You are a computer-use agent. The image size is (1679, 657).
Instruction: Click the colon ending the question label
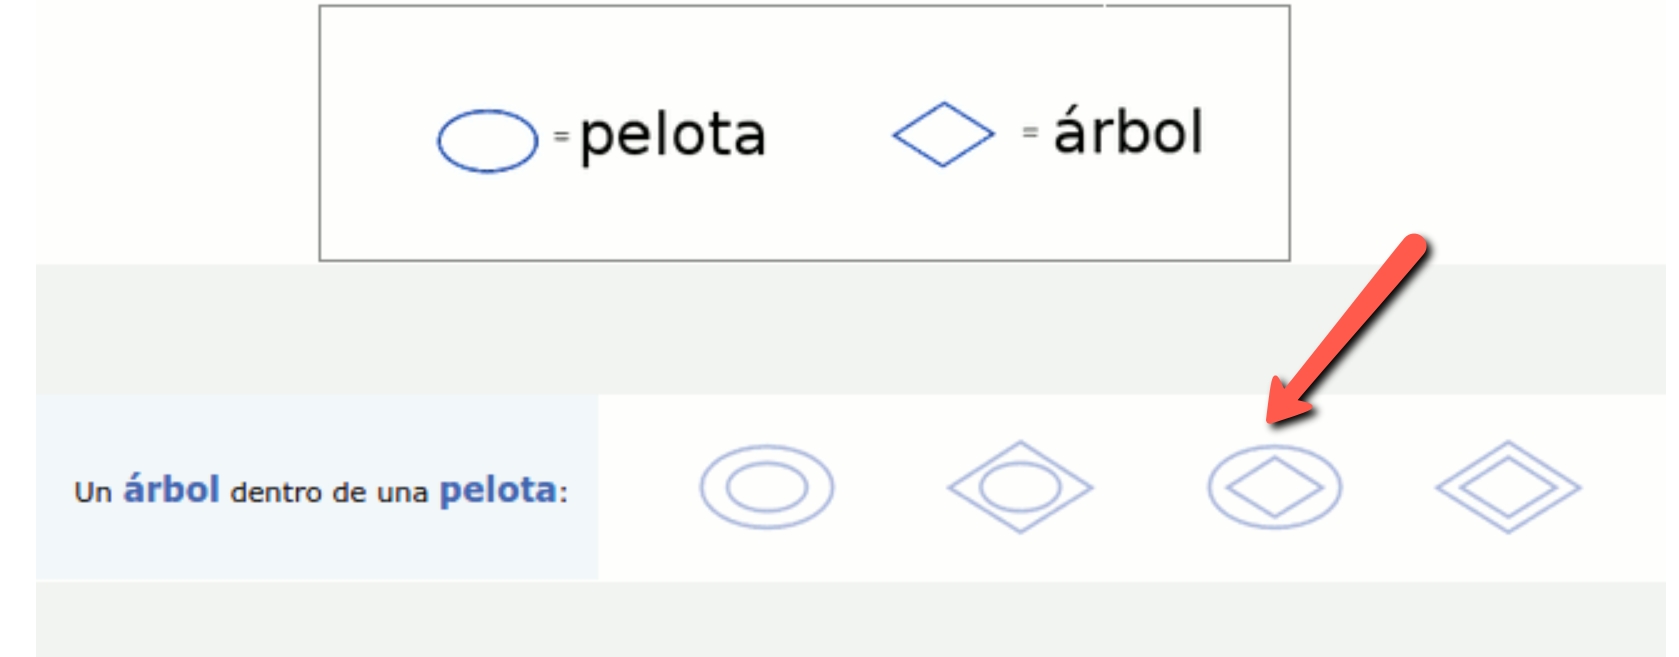(x=563, y=493)
